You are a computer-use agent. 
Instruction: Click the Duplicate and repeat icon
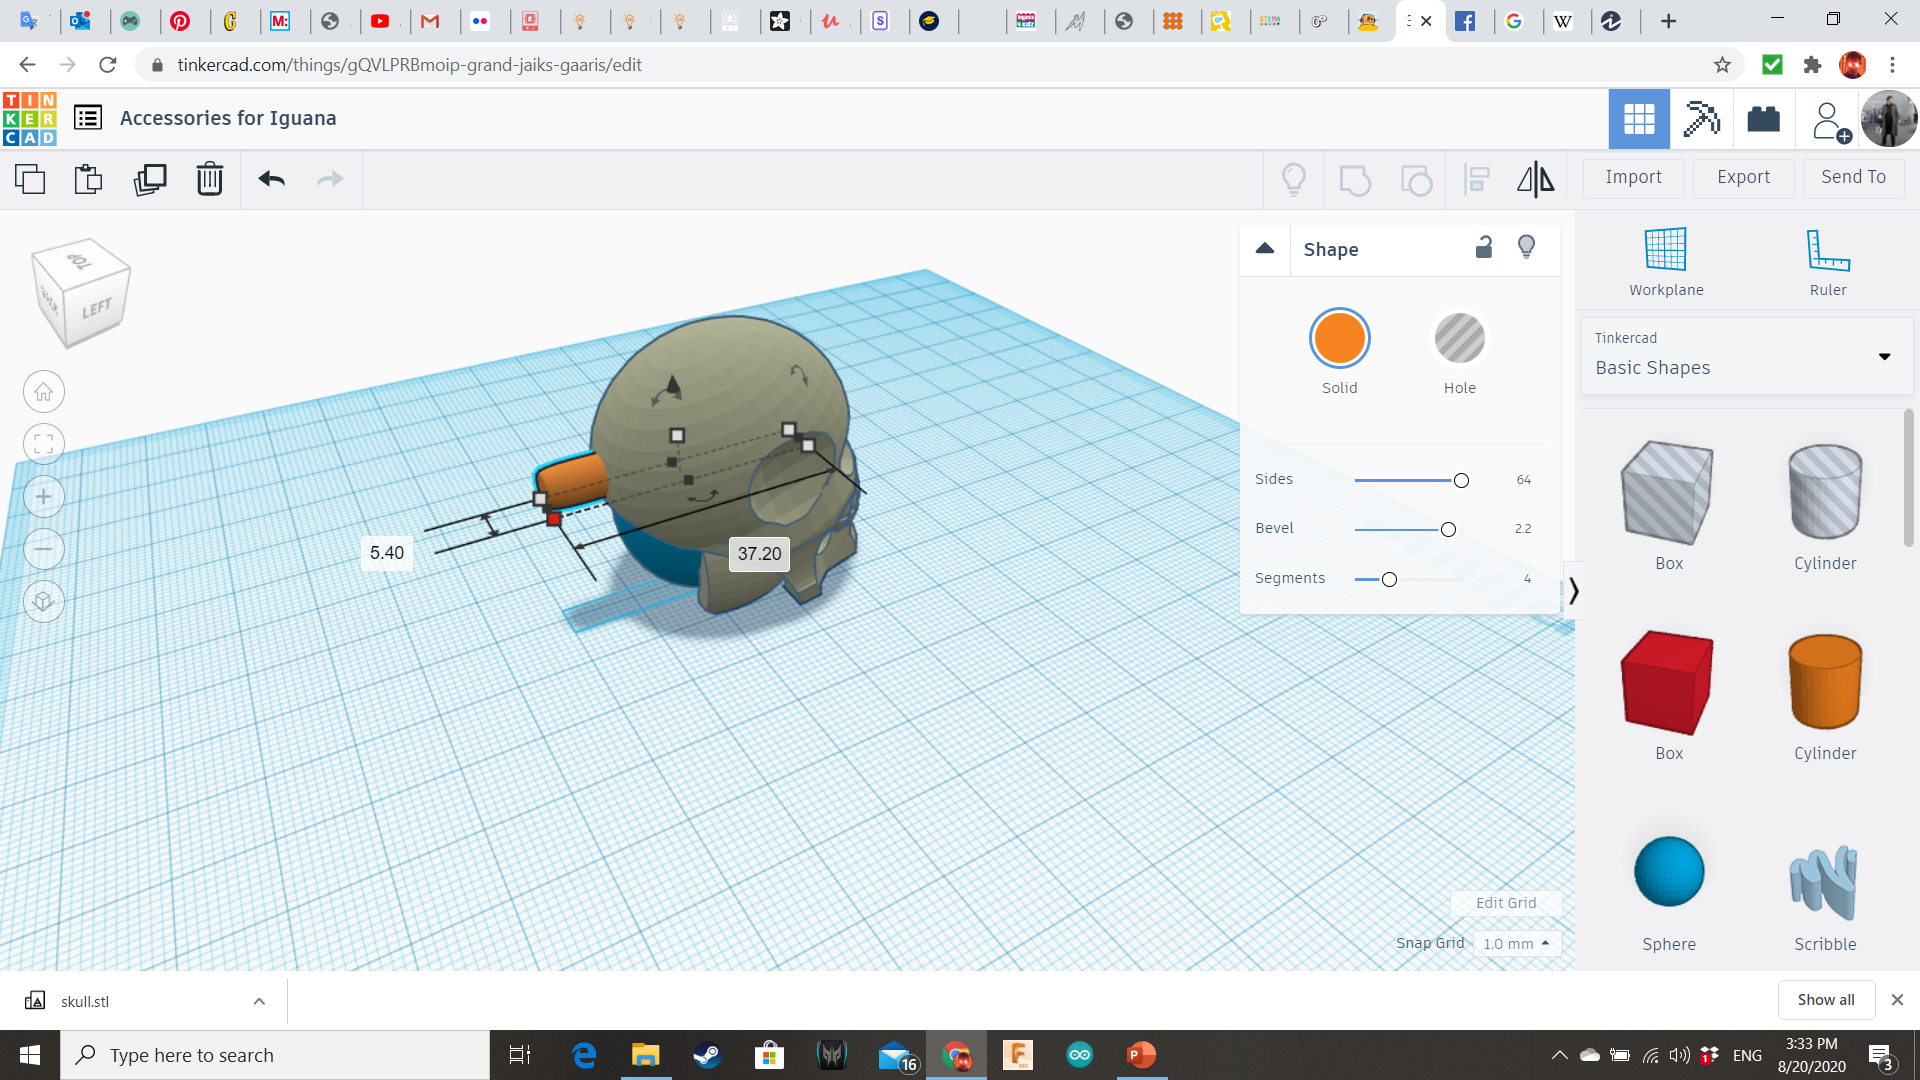point(150,179)
